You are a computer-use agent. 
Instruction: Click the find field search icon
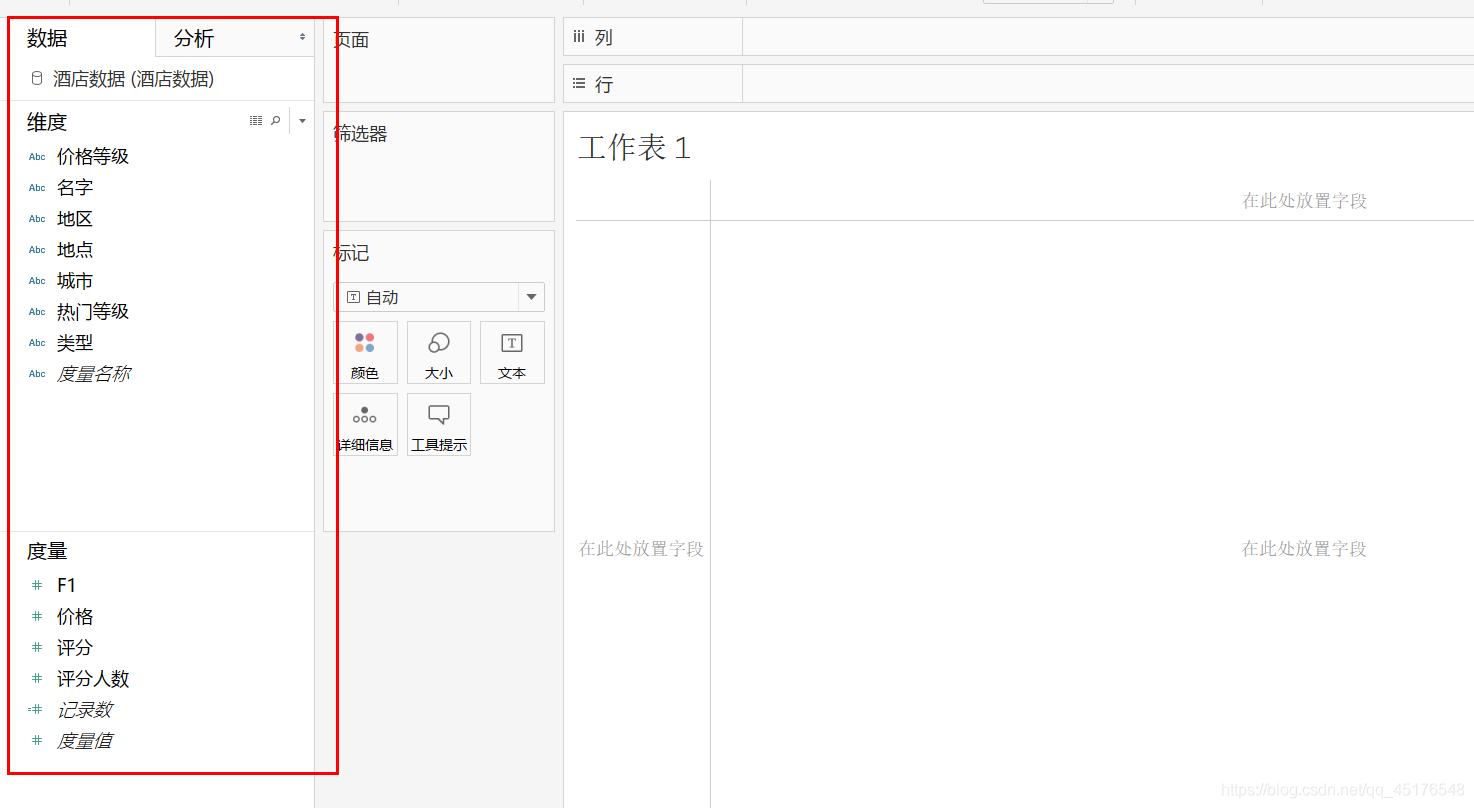276,121
